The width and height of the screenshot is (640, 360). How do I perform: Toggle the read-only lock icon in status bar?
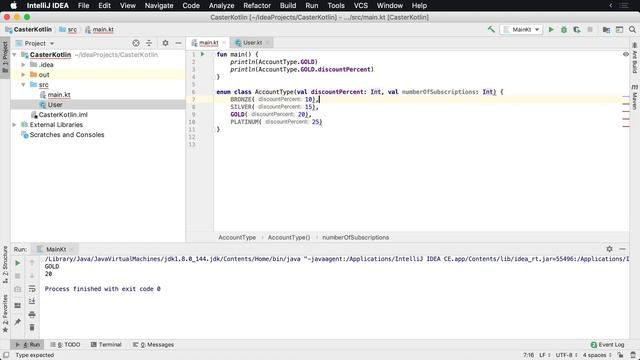620,355
